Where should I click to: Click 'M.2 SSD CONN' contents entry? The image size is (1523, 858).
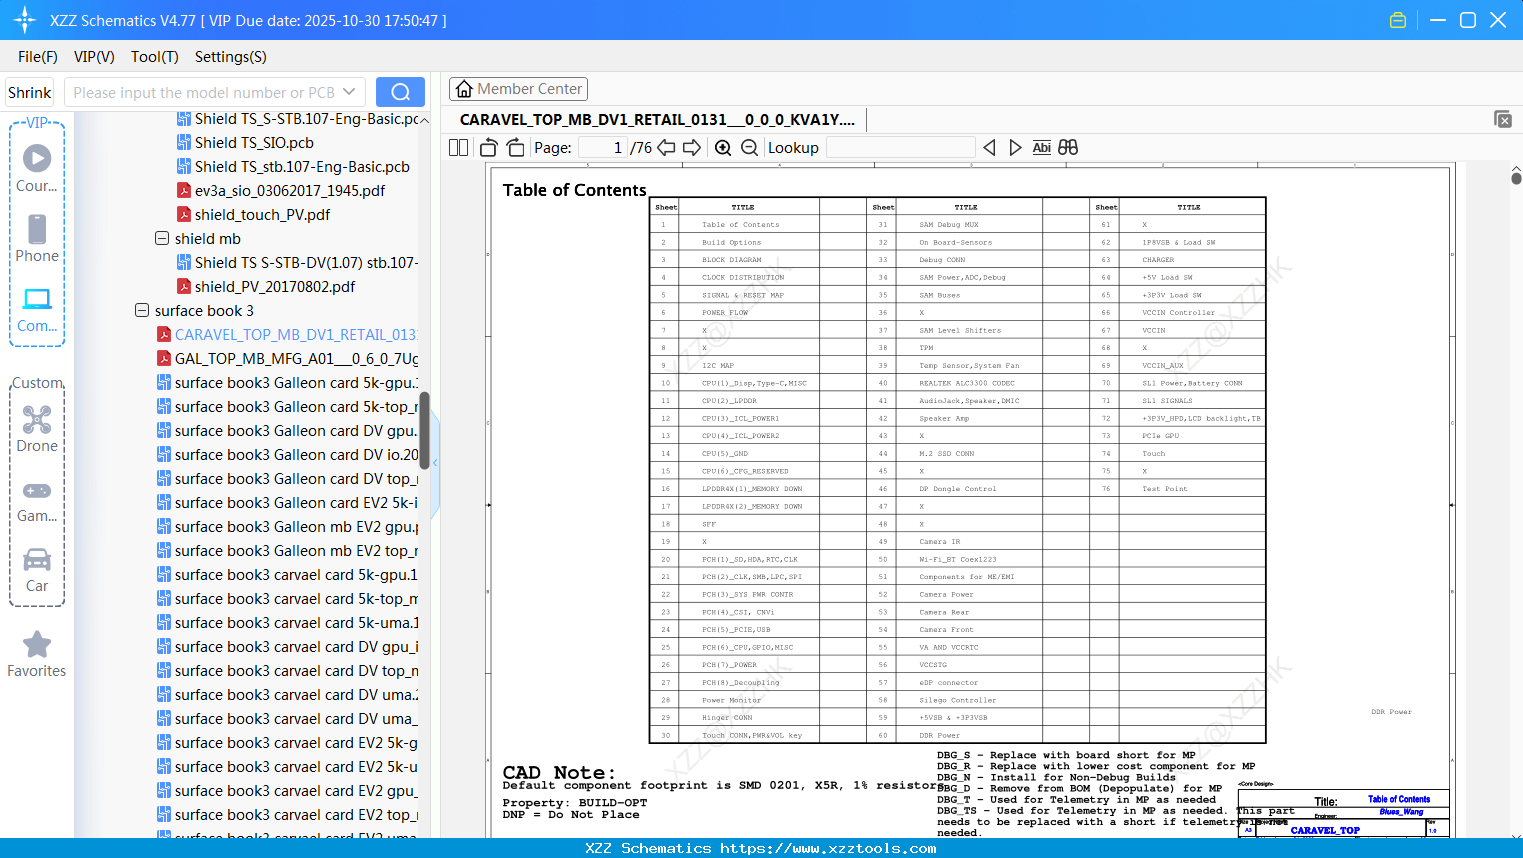947,453
